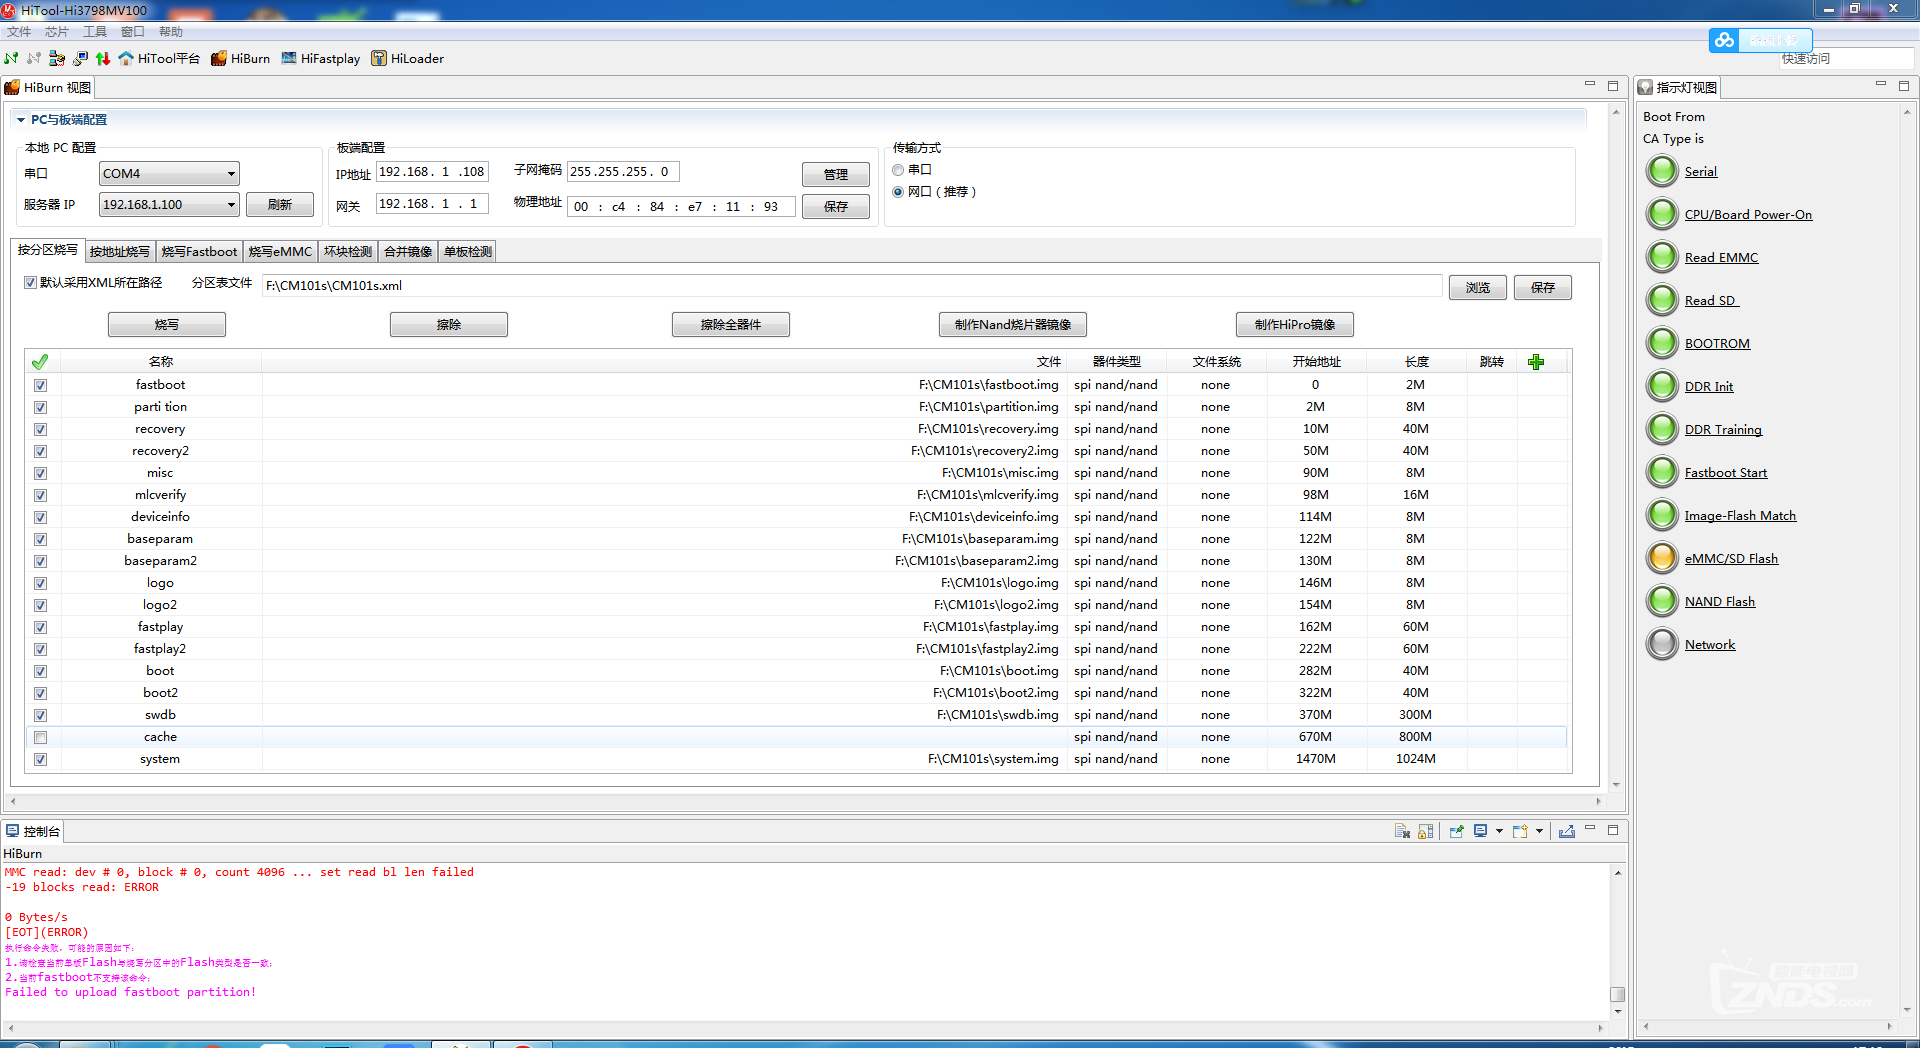Viewport: 1920px width, 1048px height.
Task: Uncheck the fastboot partition checkbox
Action: [x=40, y=385]
